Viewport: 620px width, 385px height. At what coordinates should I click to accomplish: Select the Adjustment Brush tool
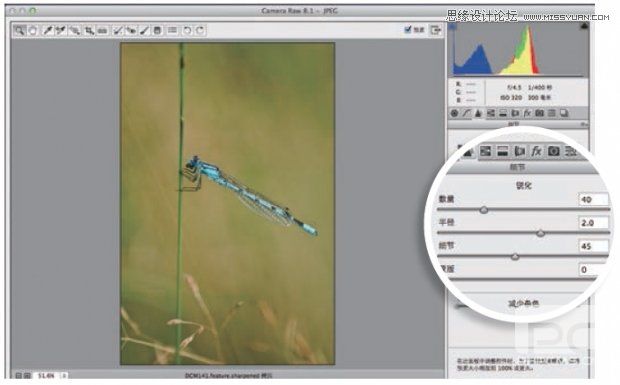pos(144,30)
